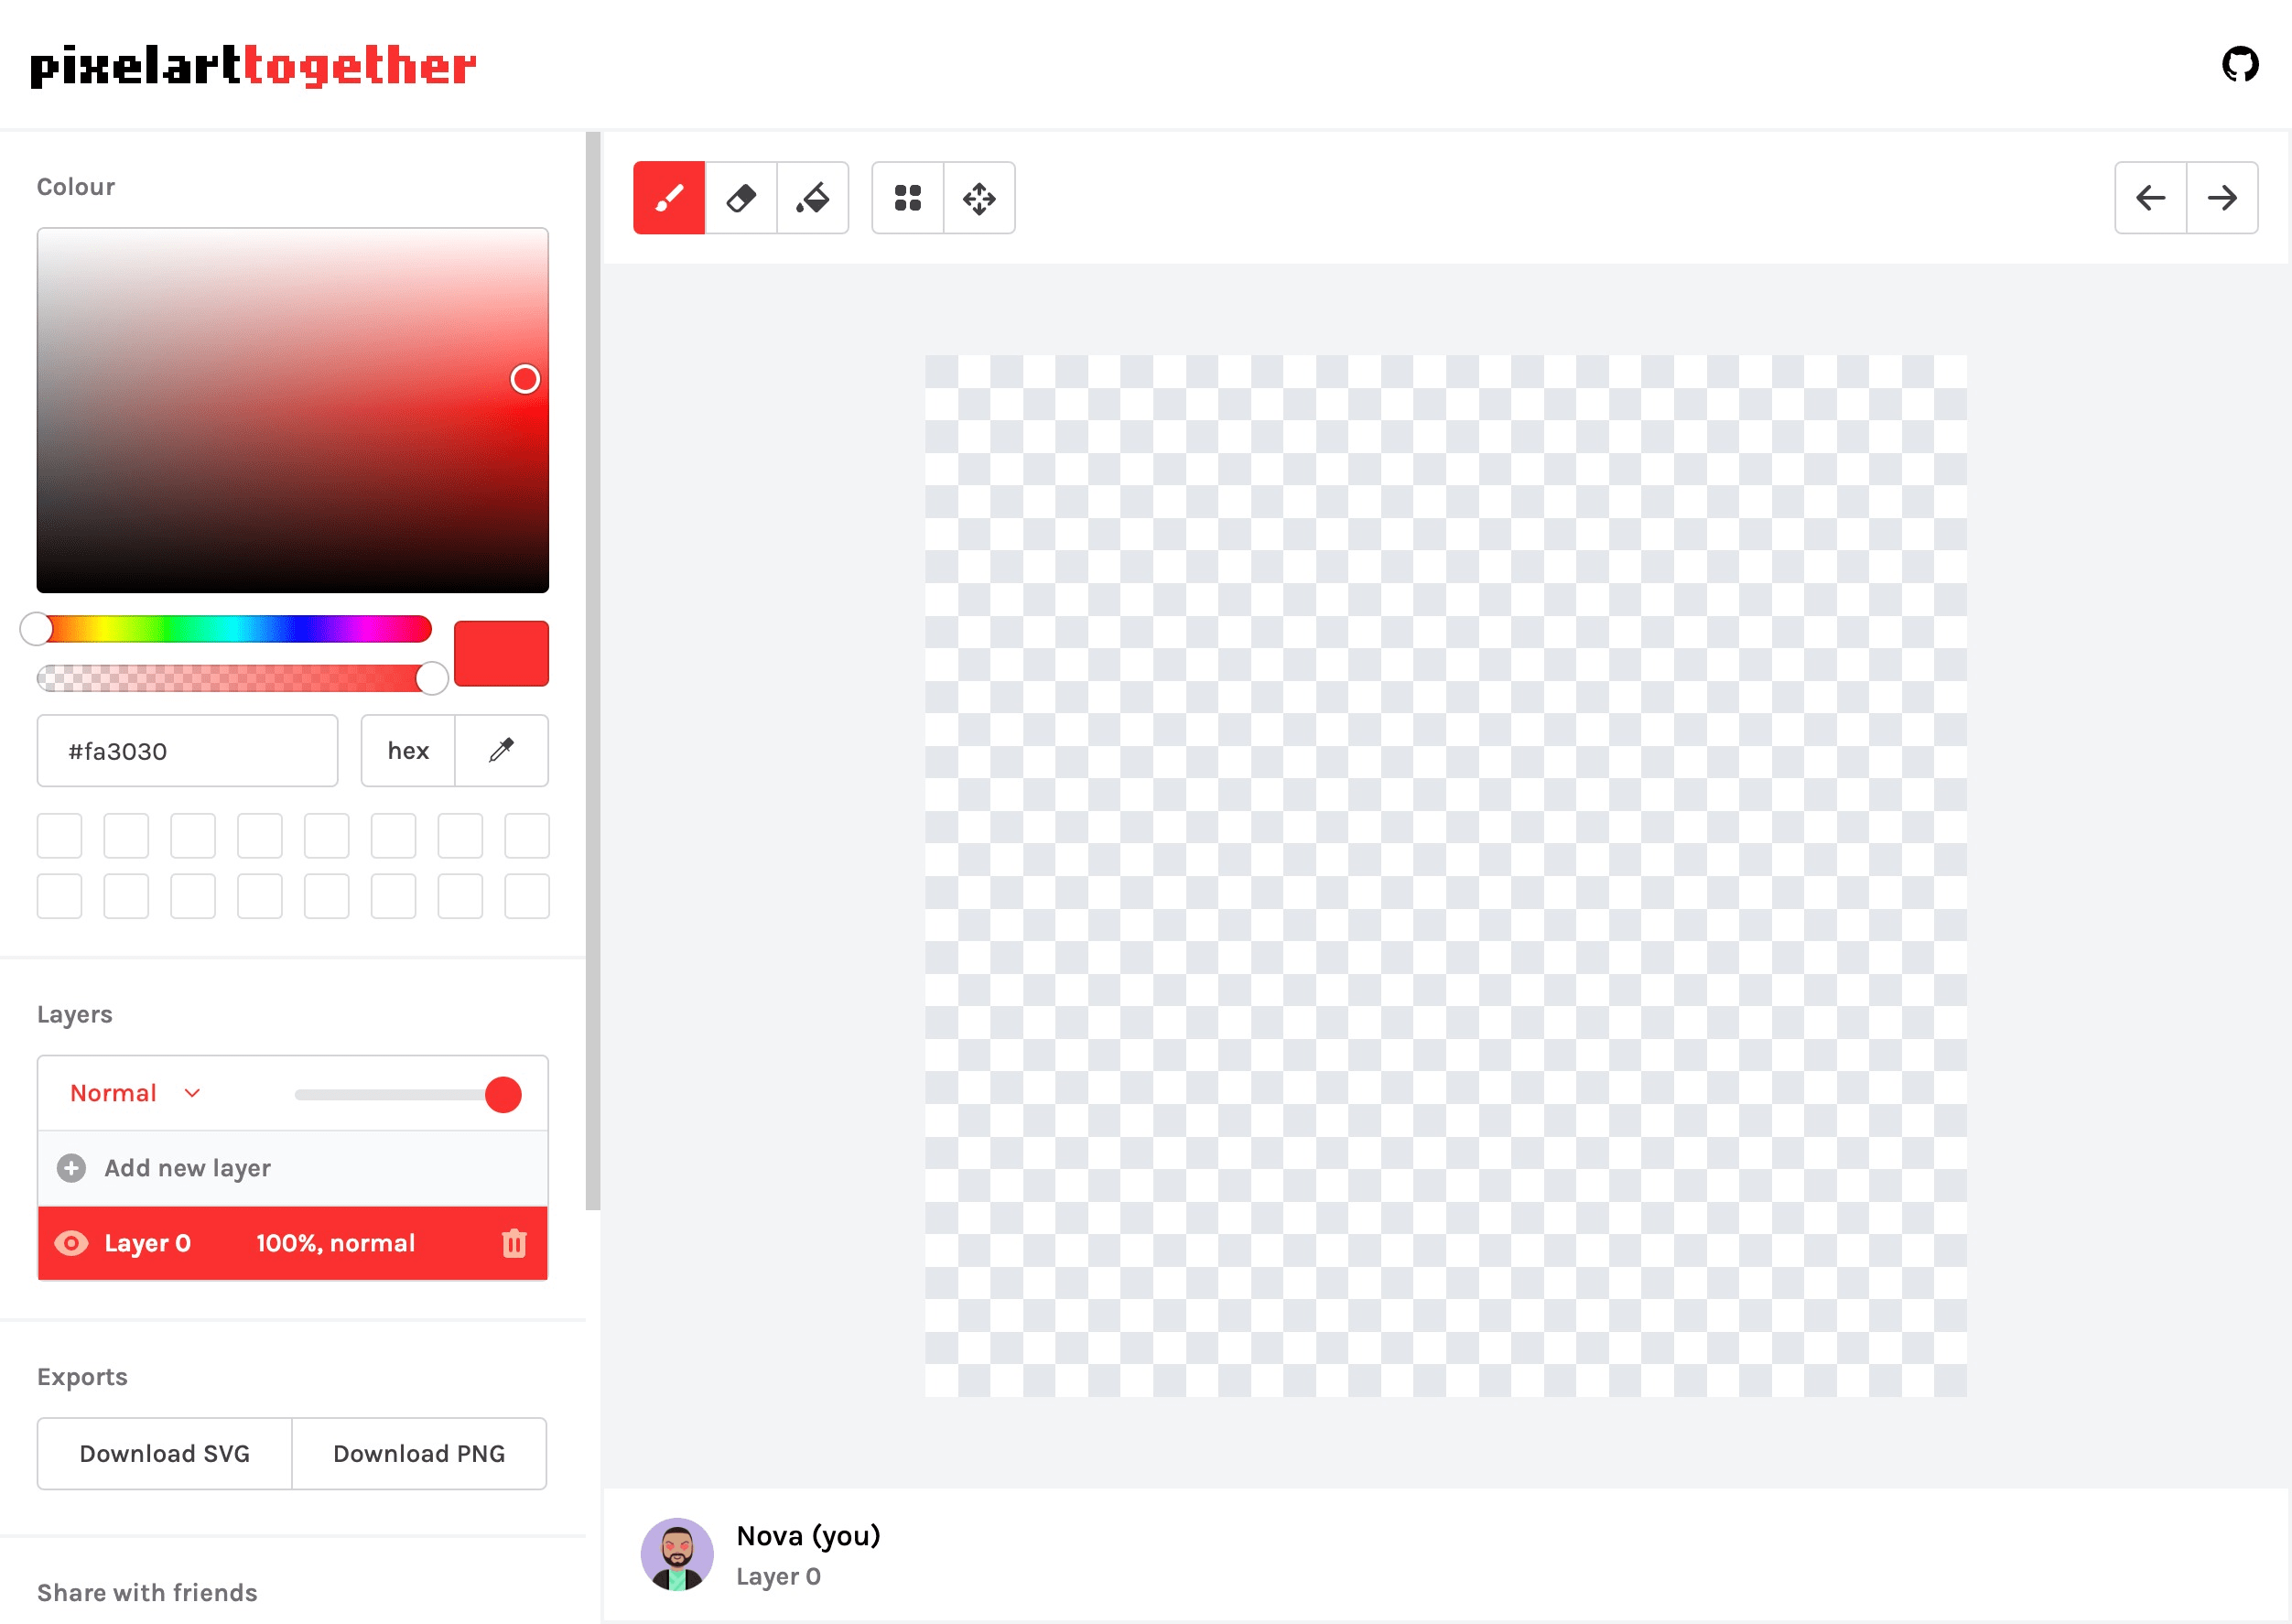This screenshot has height=1624, width=2292.
Task: Select the Move/Pan tool
Action: 979,197
